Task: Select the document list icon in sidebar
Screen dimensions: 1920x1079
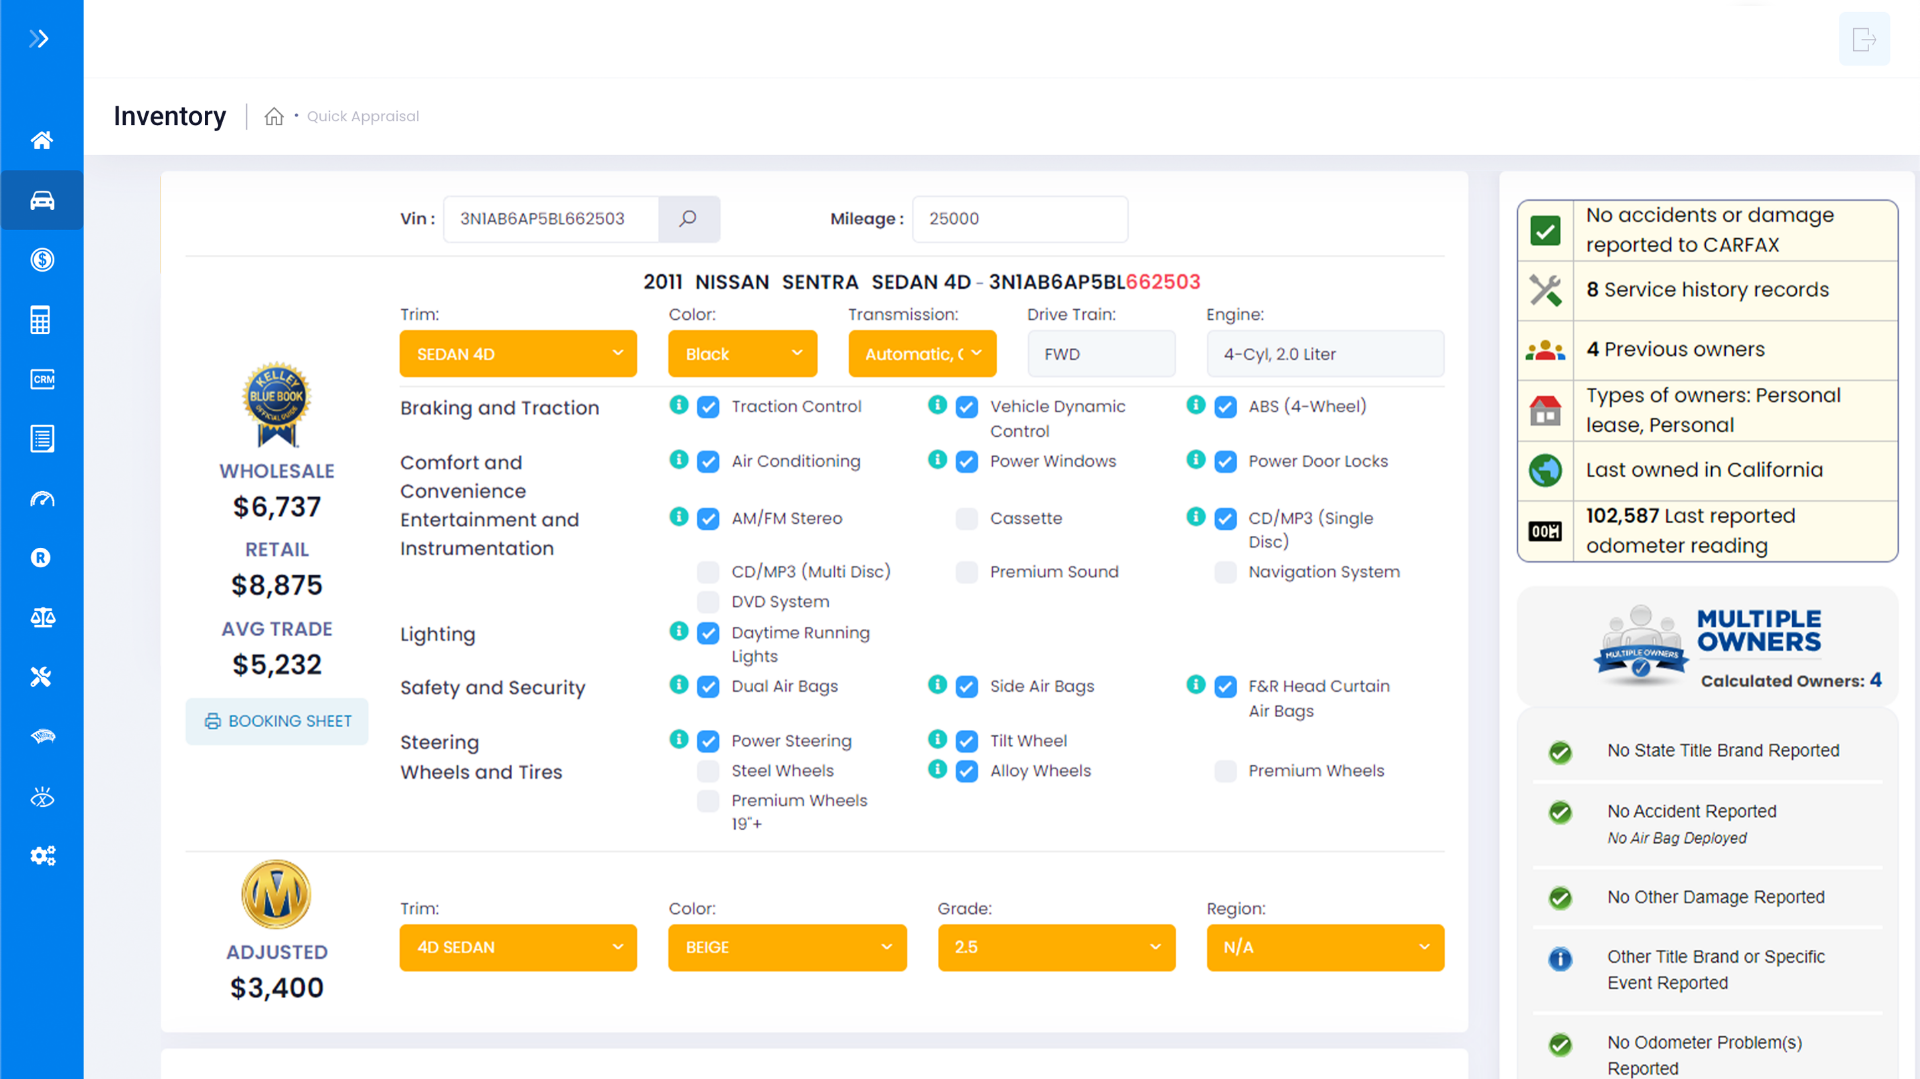Action: (x=42, y=438)
